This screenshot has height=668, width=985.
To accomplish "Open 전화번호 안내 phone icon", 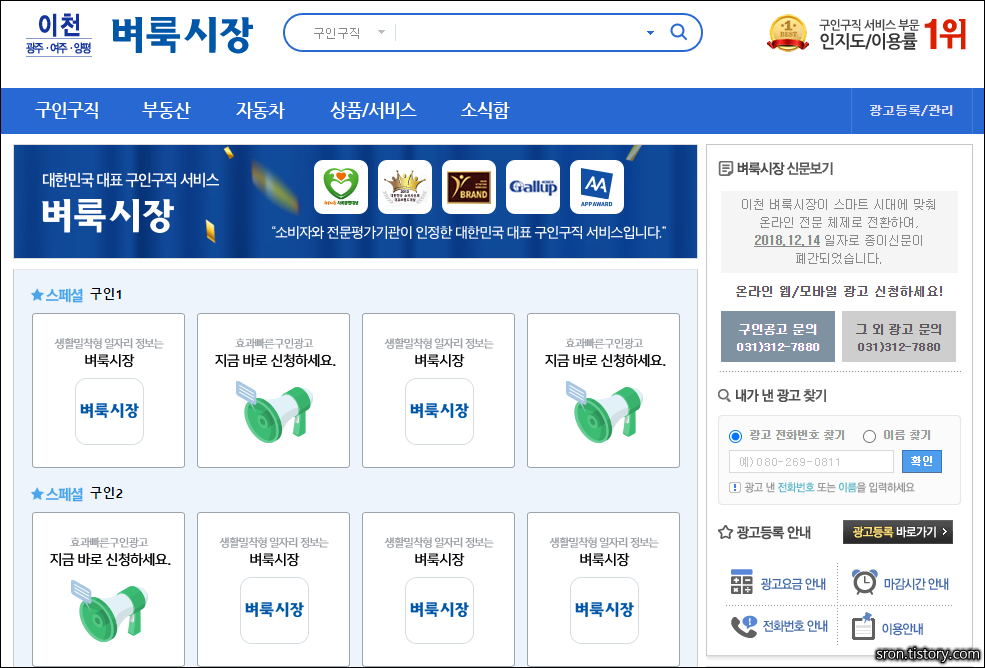I will pos(744,627).
